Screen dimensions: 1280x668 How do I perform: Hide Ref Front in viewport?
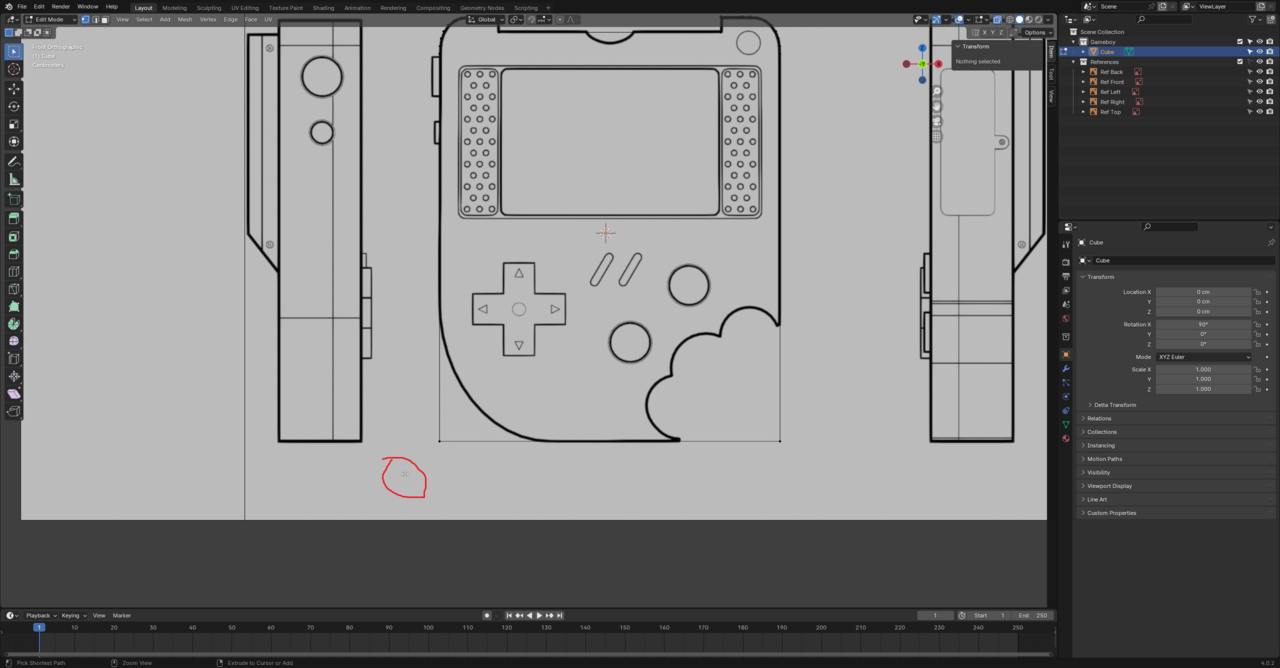pos(1259,82)
